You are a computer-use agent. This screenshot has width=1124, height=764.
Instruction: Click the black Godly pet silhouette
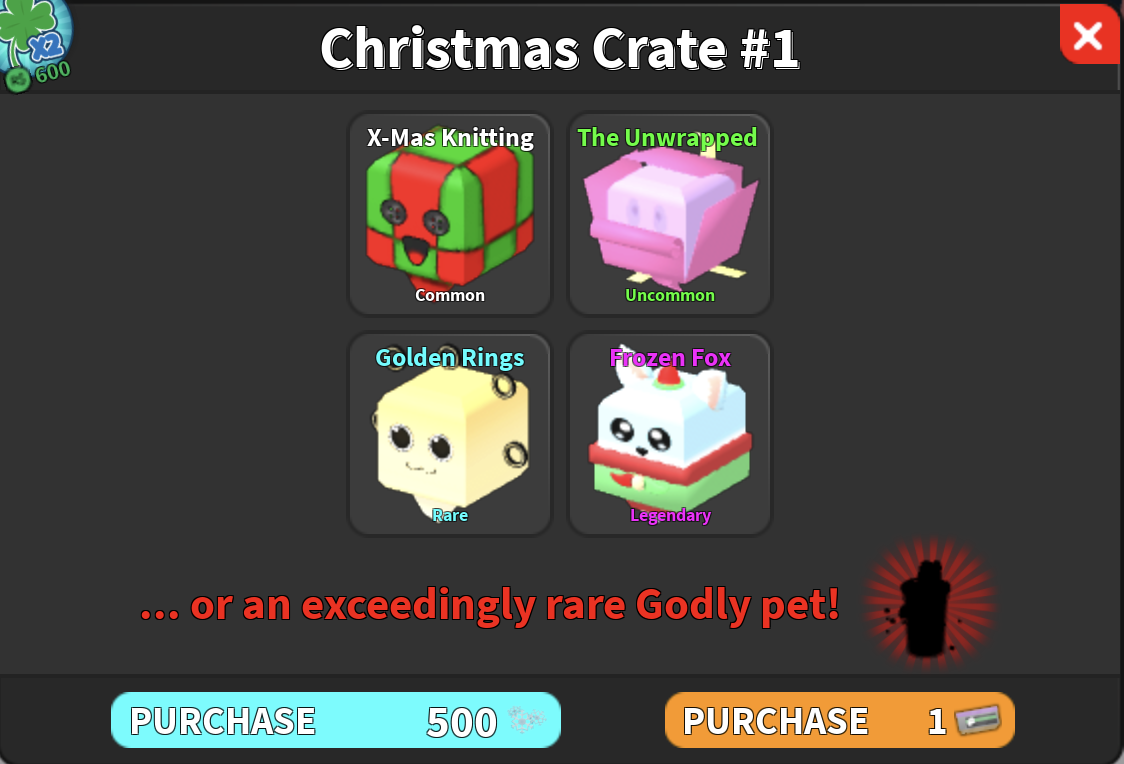(928, 608)
